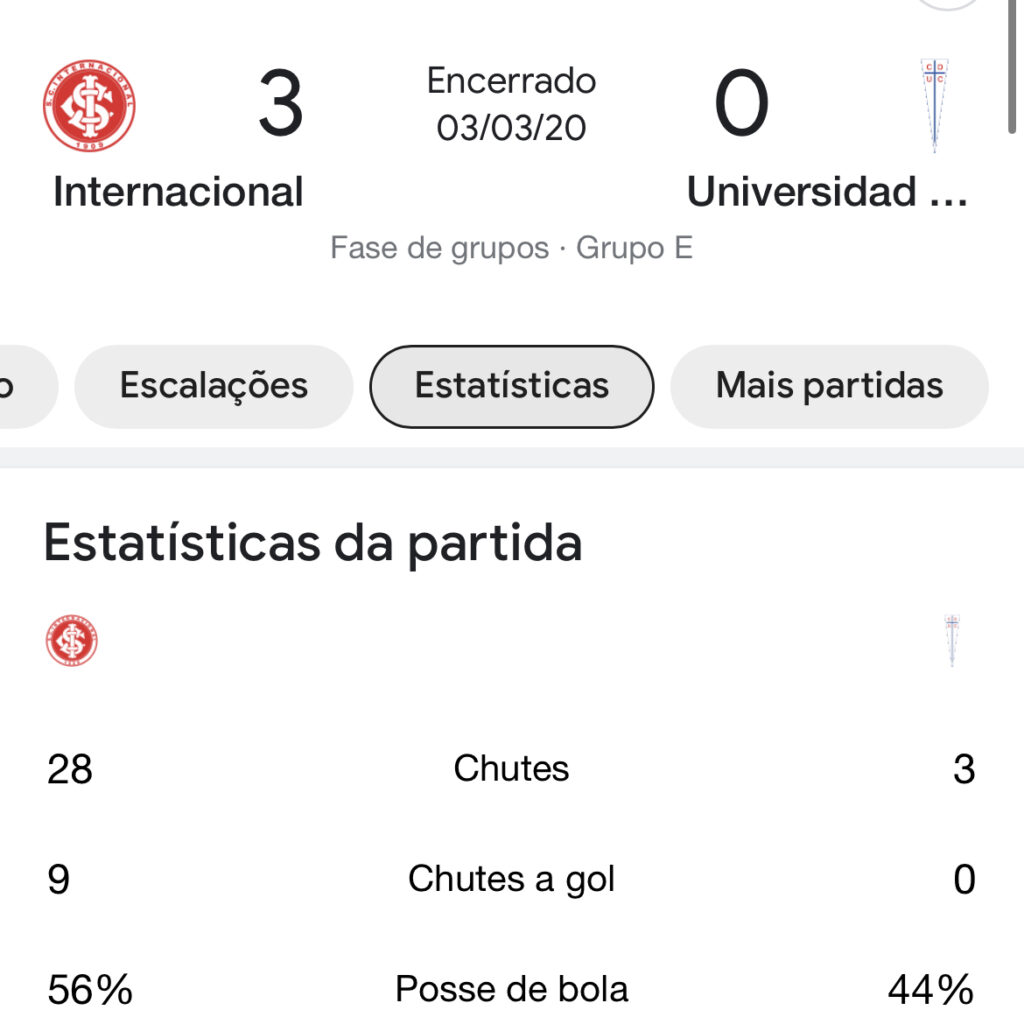Open Fase de grupos · Grupo E link
The height and width of the screenshot is (1017, 1024).
tap(511, 248)
